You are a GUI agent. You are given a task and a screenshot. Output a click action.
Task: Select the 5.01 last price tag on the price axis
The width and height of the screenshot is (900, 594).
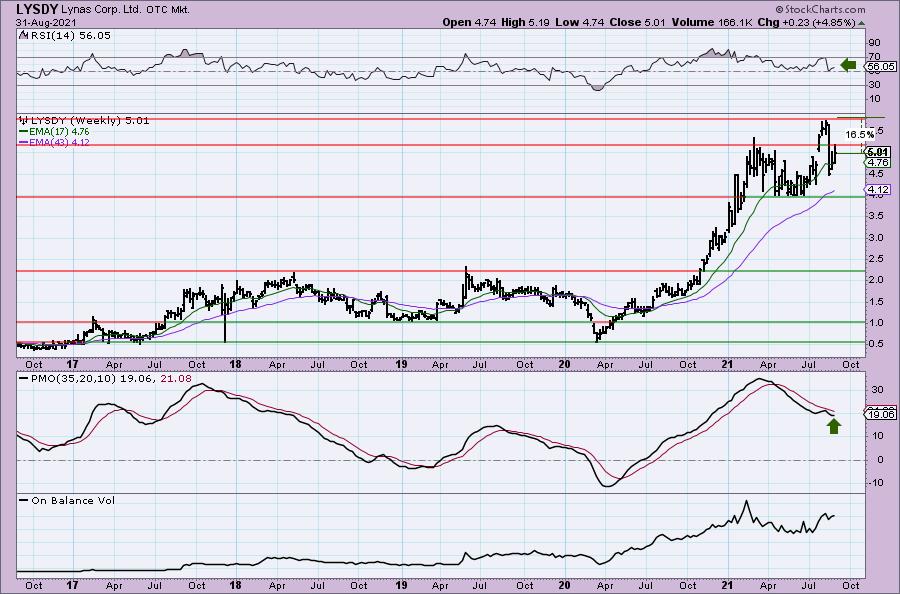[x=879, y=153]
